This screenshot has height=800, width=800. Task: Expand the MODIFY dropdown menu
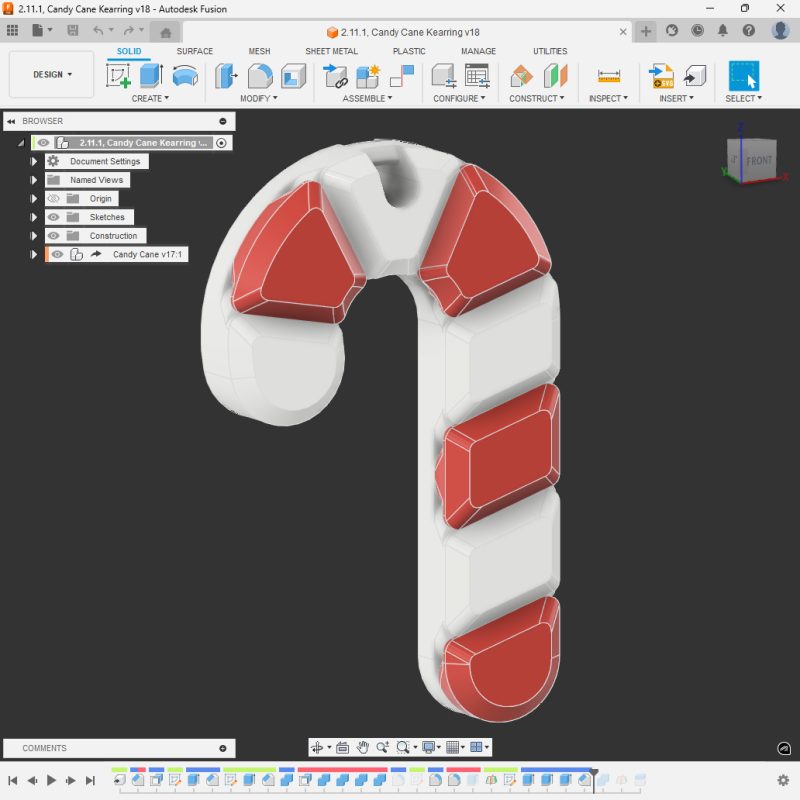click(258, 99)
